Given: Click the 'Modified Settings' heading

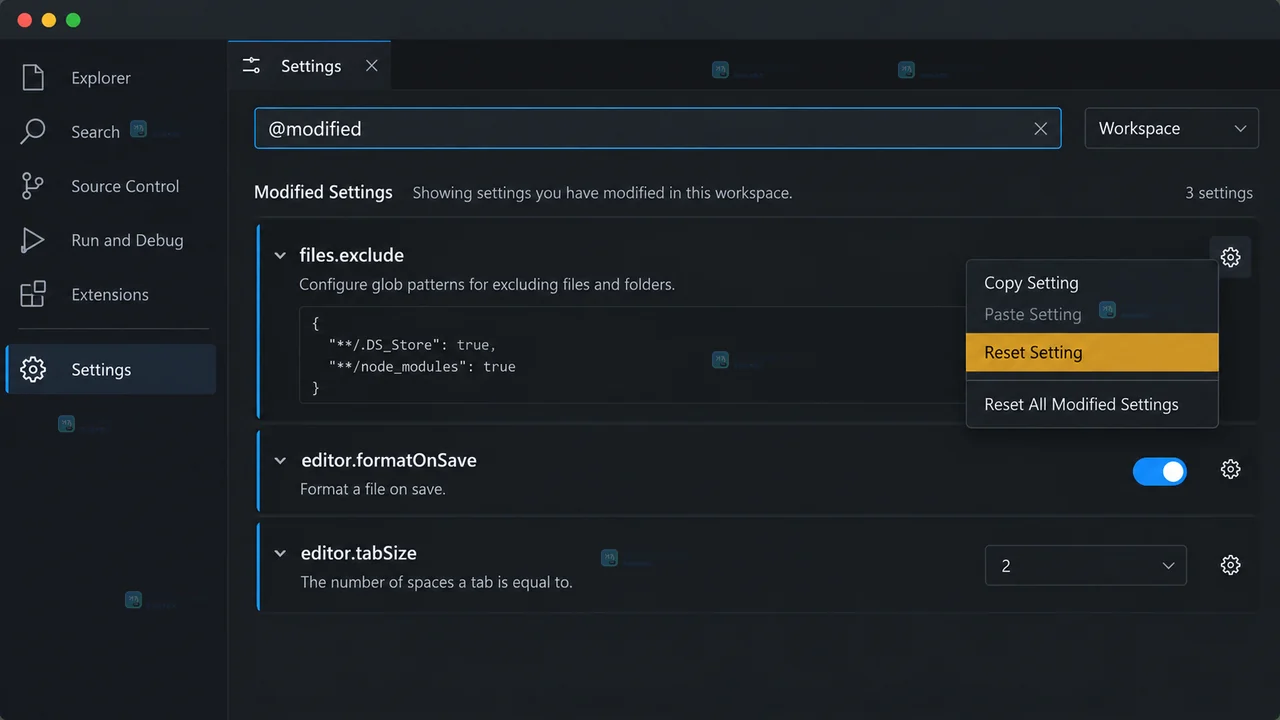Looking at the screenshot, I should (323, 192).
